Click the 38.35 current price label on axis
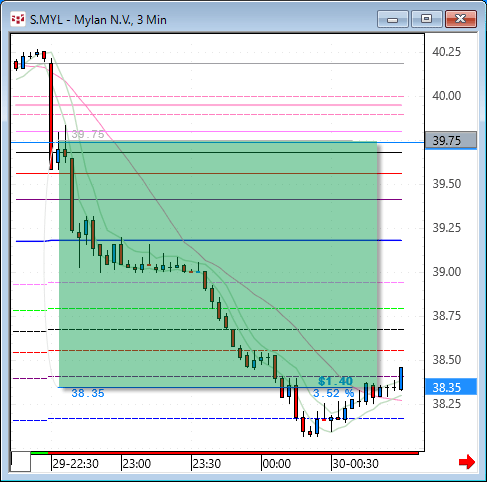The width and height of the screenshot is (487, 482). click(x=451, y=387)
